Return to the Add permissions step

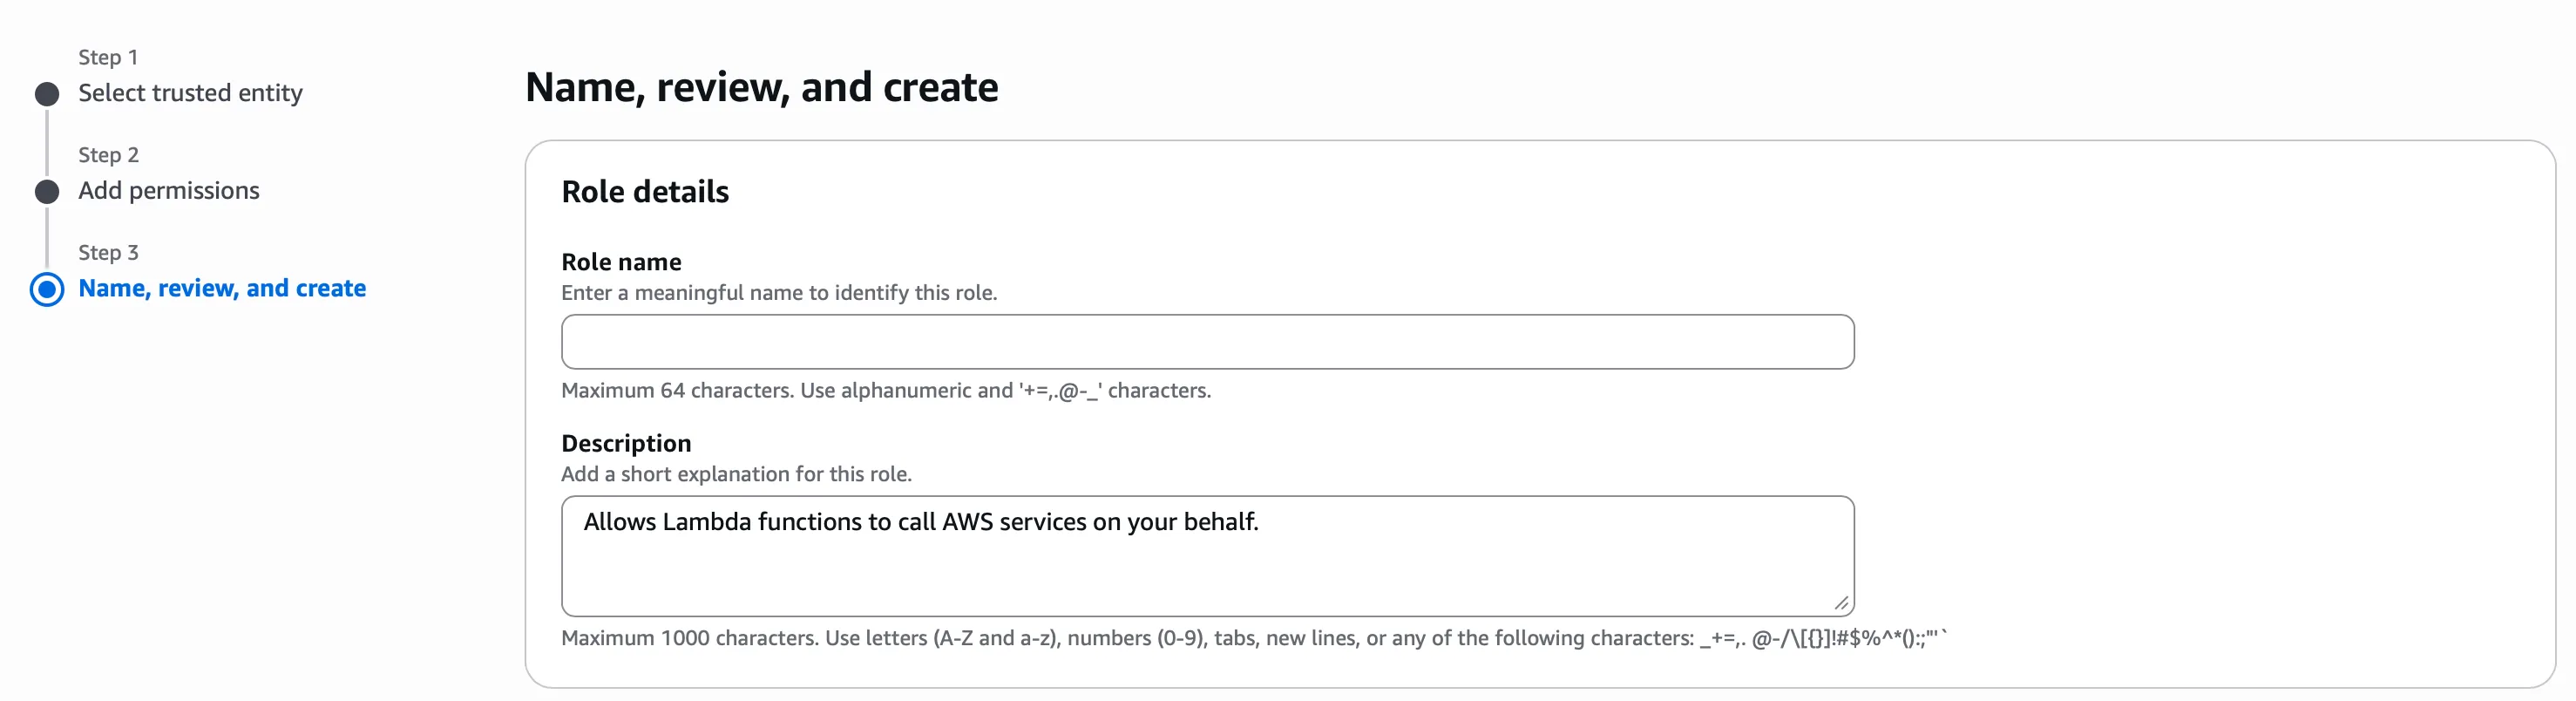(168, 190)
